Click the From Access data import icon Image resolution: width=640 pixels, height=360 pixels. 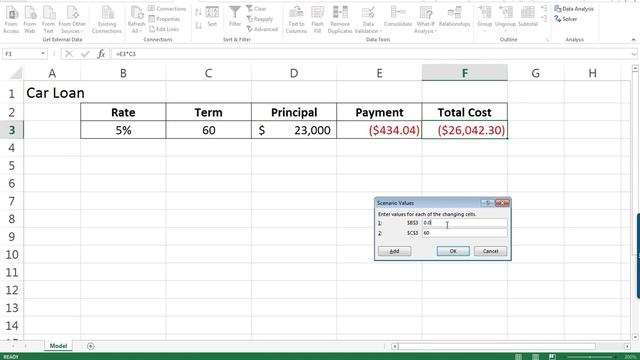tap(11, 20)
